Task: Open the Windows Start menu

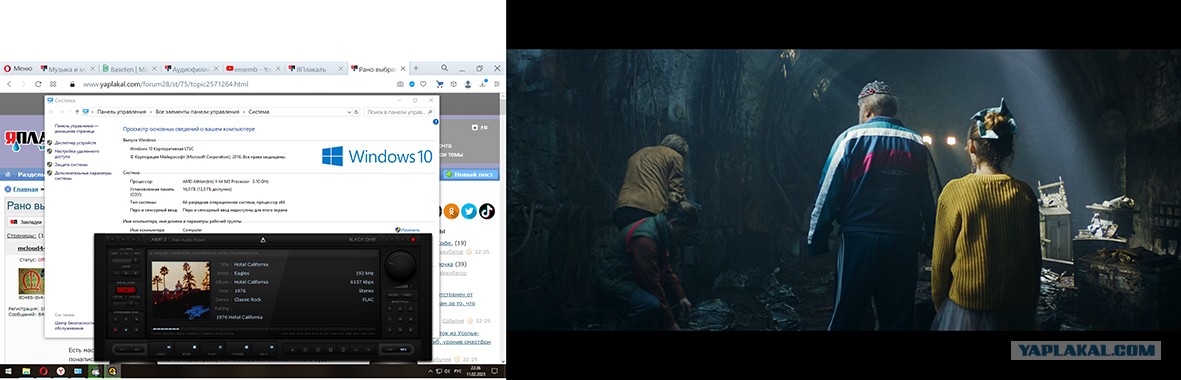Action: [8, 371]
